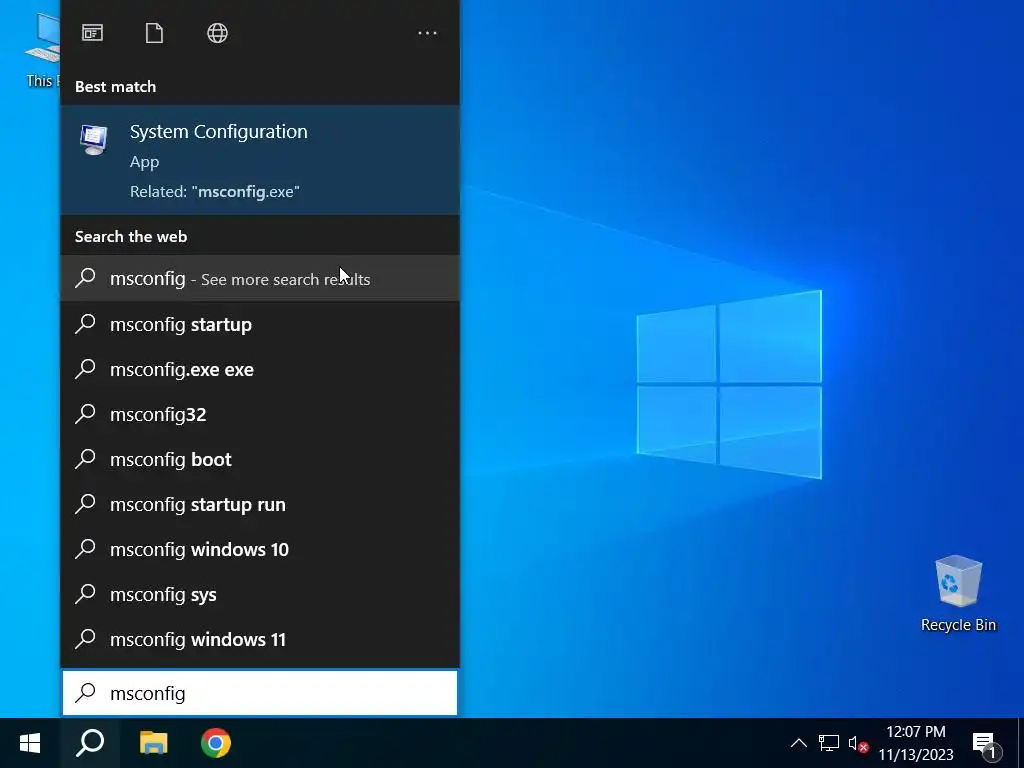Click the search box containing msconfig

coord(260,693)
